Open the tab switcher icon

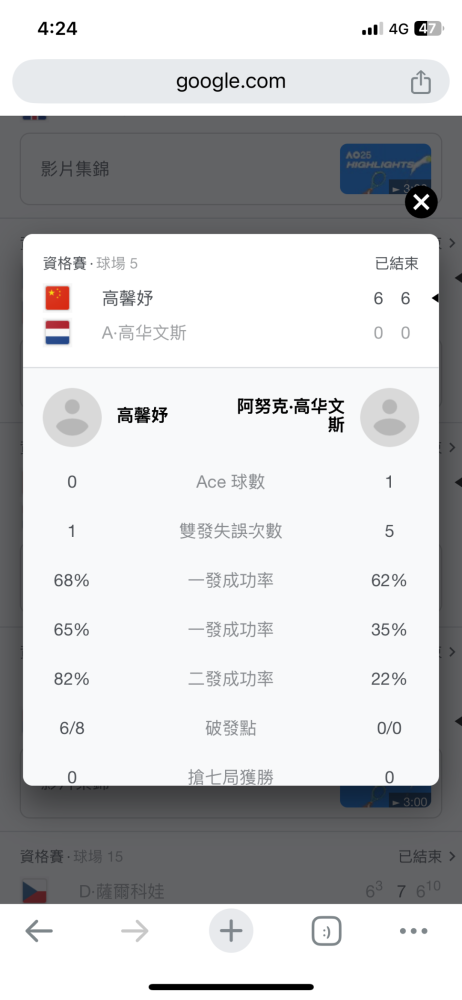click(x=327, y=931)
